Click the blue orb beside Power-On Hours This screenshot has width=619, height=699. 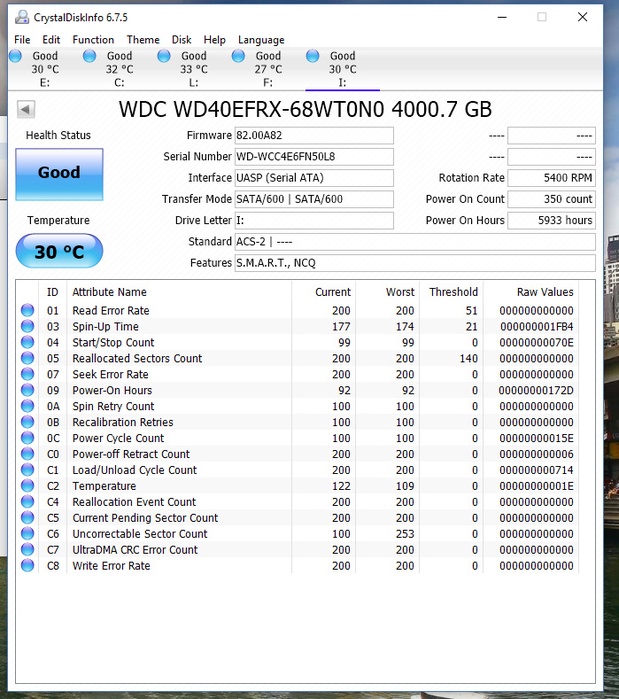(x=28, y=390)
